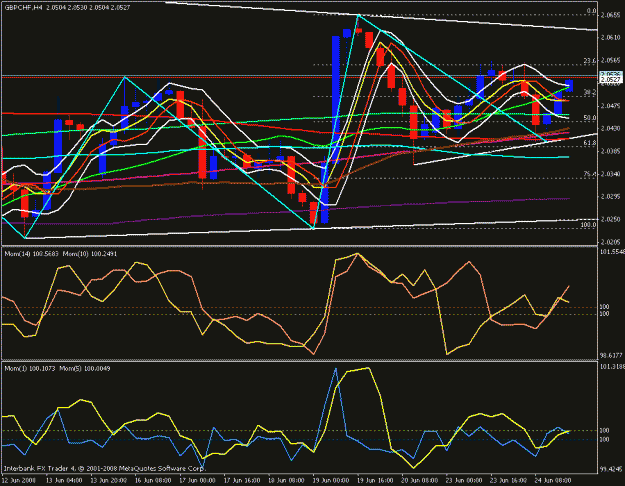625x486 pixels.
Task: Select the 2.0655 price axis label
Action: 611,15
